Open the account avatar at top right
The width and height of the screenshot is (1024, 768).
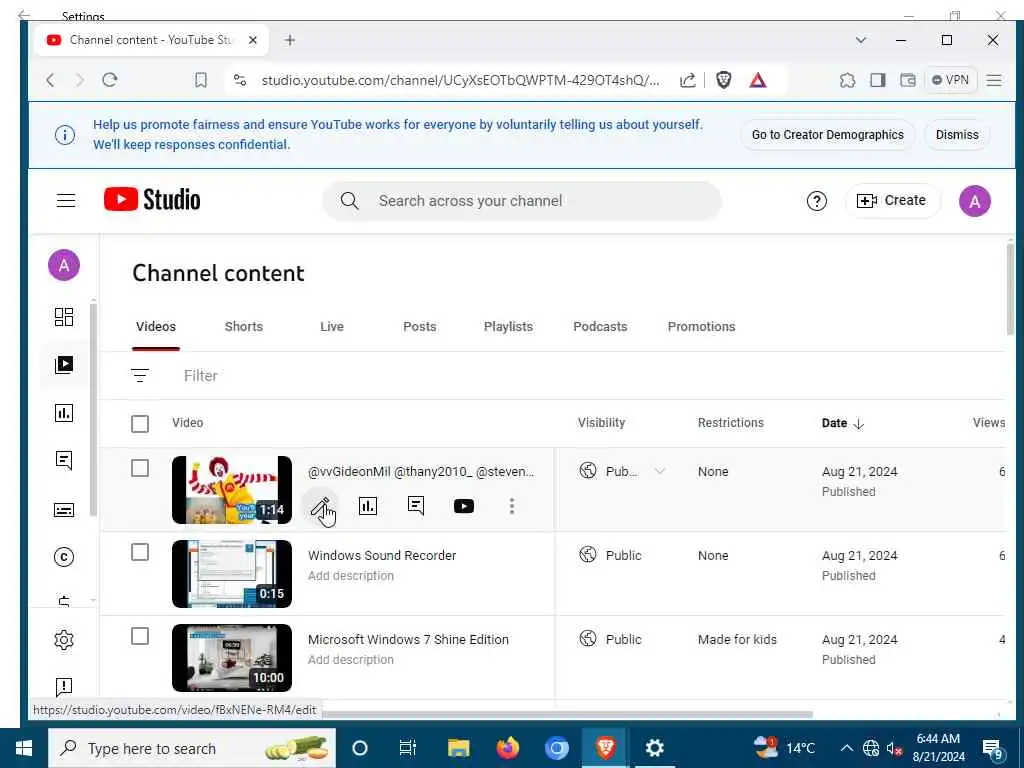974,201
